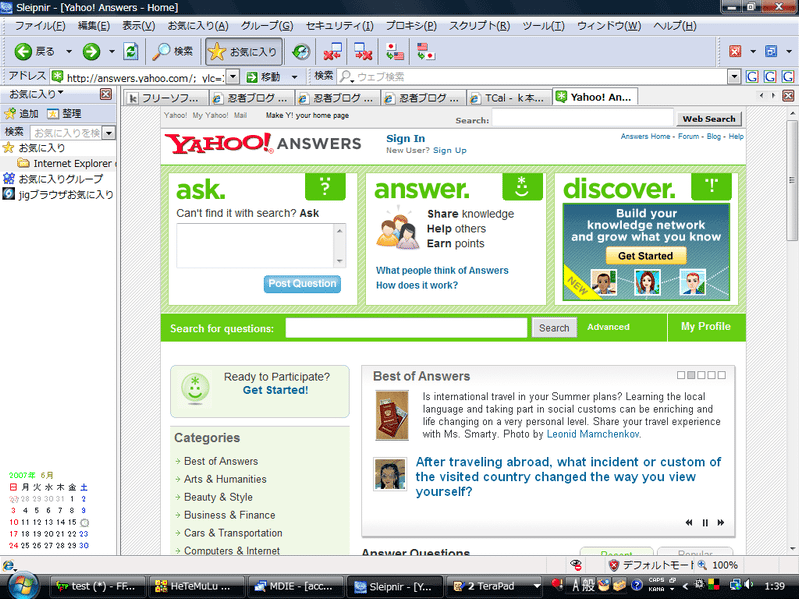799x599 pixels.
Task: Click the Sign Up link
Action: 449,150
